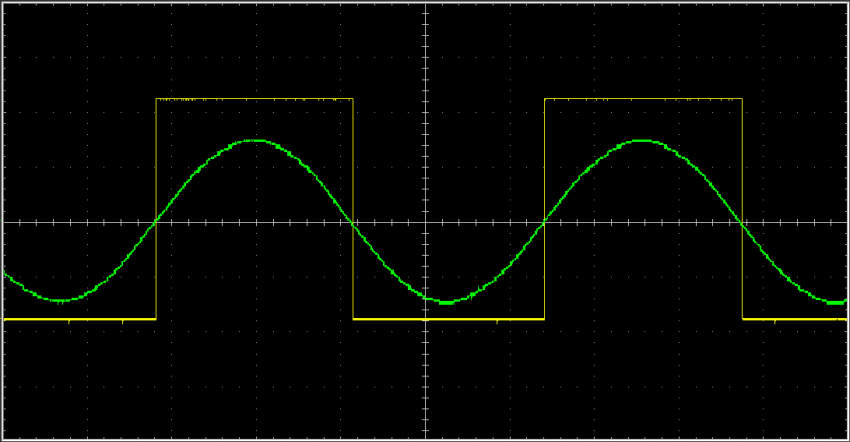The height and width of the screenshot is (442, 850).
Task: Select the first trough of the green sine wave
Action: pyautogui.click(x=60, y=300)
